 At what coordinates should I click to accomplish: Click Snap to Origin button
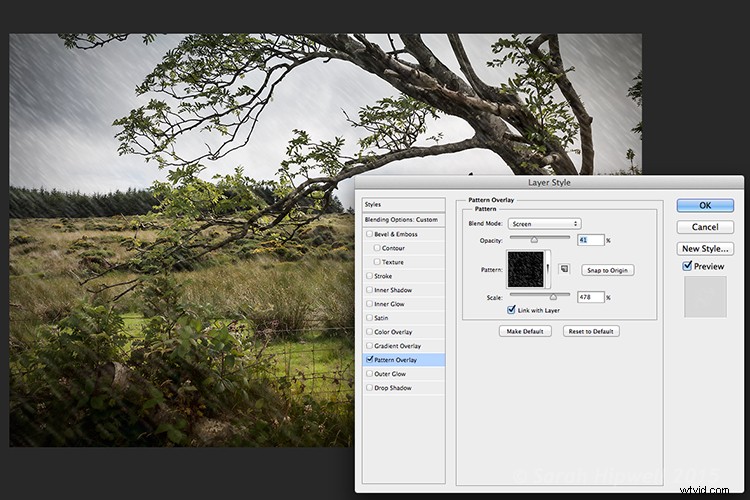coord(607,270)
